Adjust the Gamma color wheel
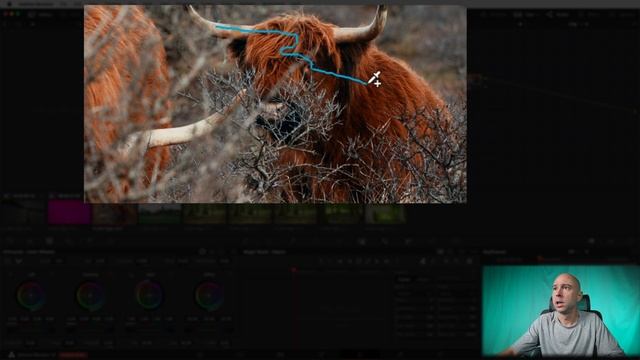The height and width of the screenshot is (360, 640). pyautogui.click(x=90, y=295)
